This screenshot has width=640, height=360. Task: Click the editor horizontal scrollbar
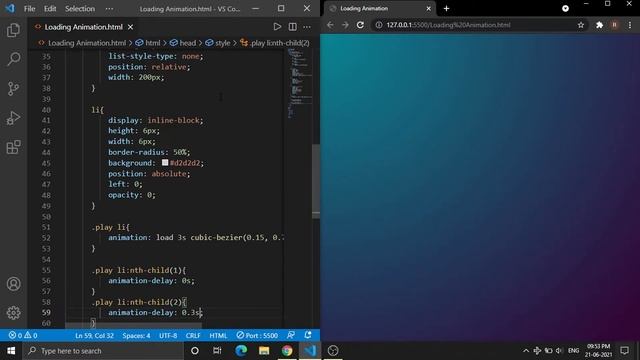[133, 326]
